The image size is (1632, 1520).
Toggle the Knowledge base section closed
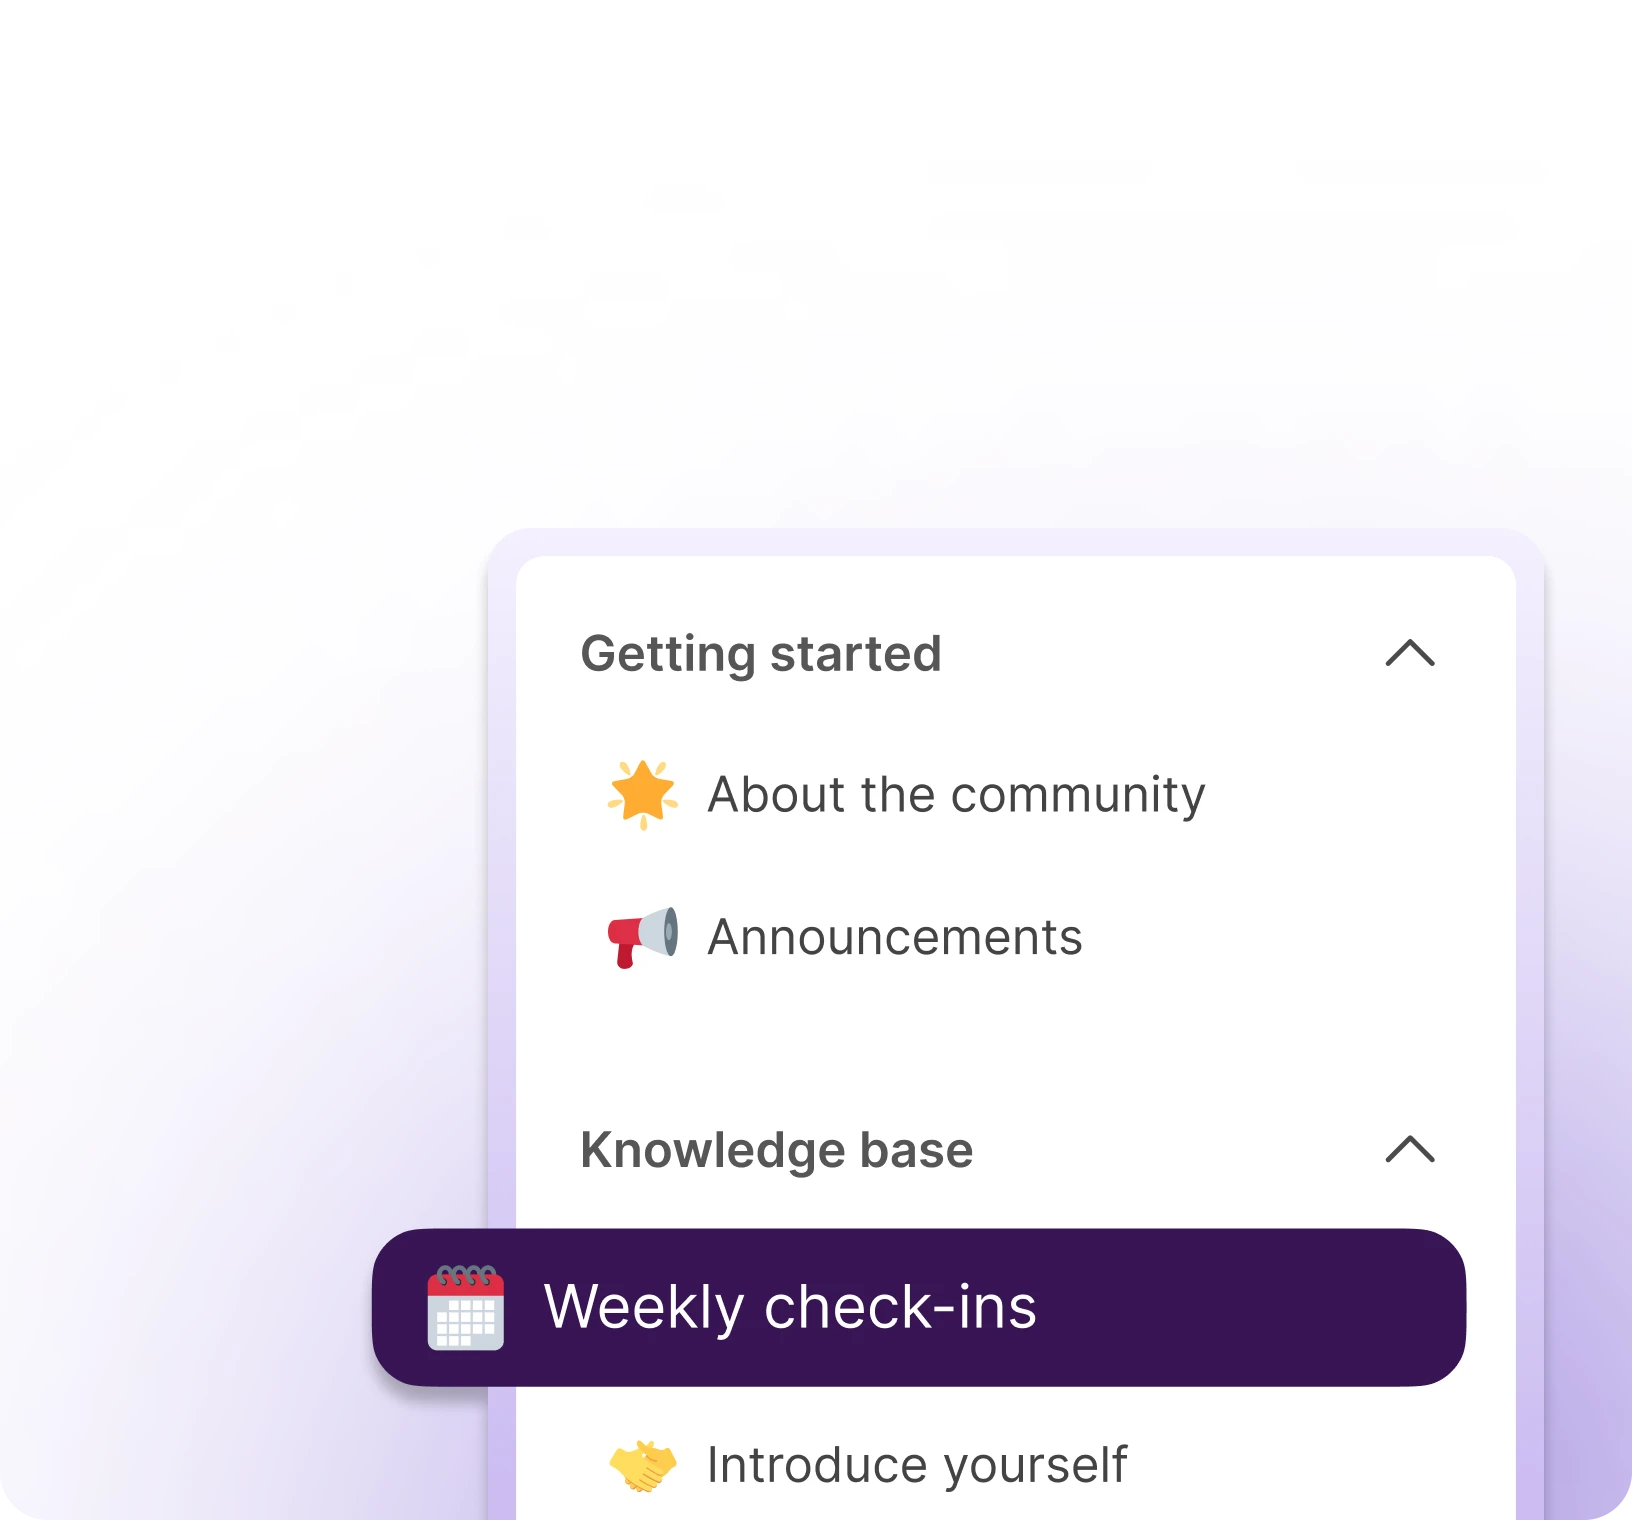(x=1410, y=1150)
